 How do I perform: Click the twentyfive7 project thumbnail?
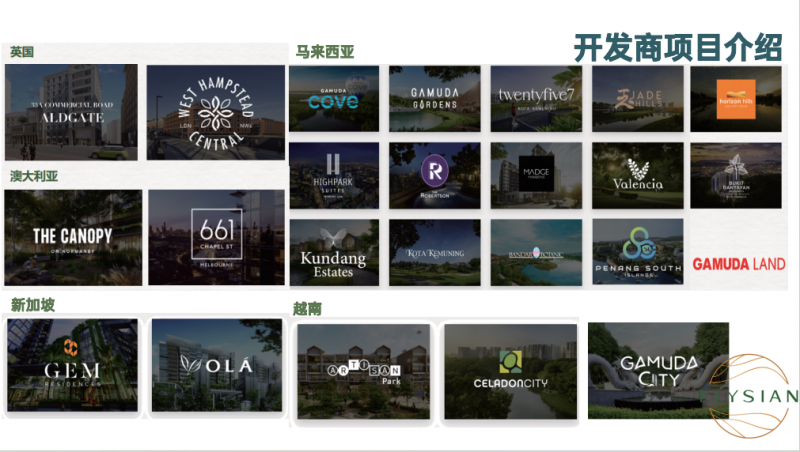pos(536,98)
